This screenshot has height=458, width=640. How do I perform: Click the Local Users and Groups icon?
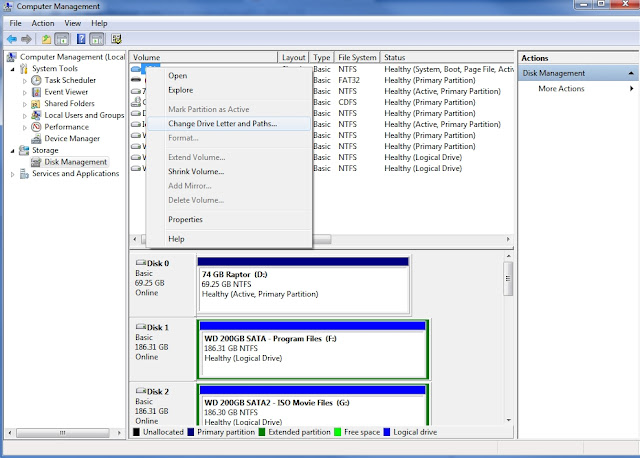click(x=37, y=115)
